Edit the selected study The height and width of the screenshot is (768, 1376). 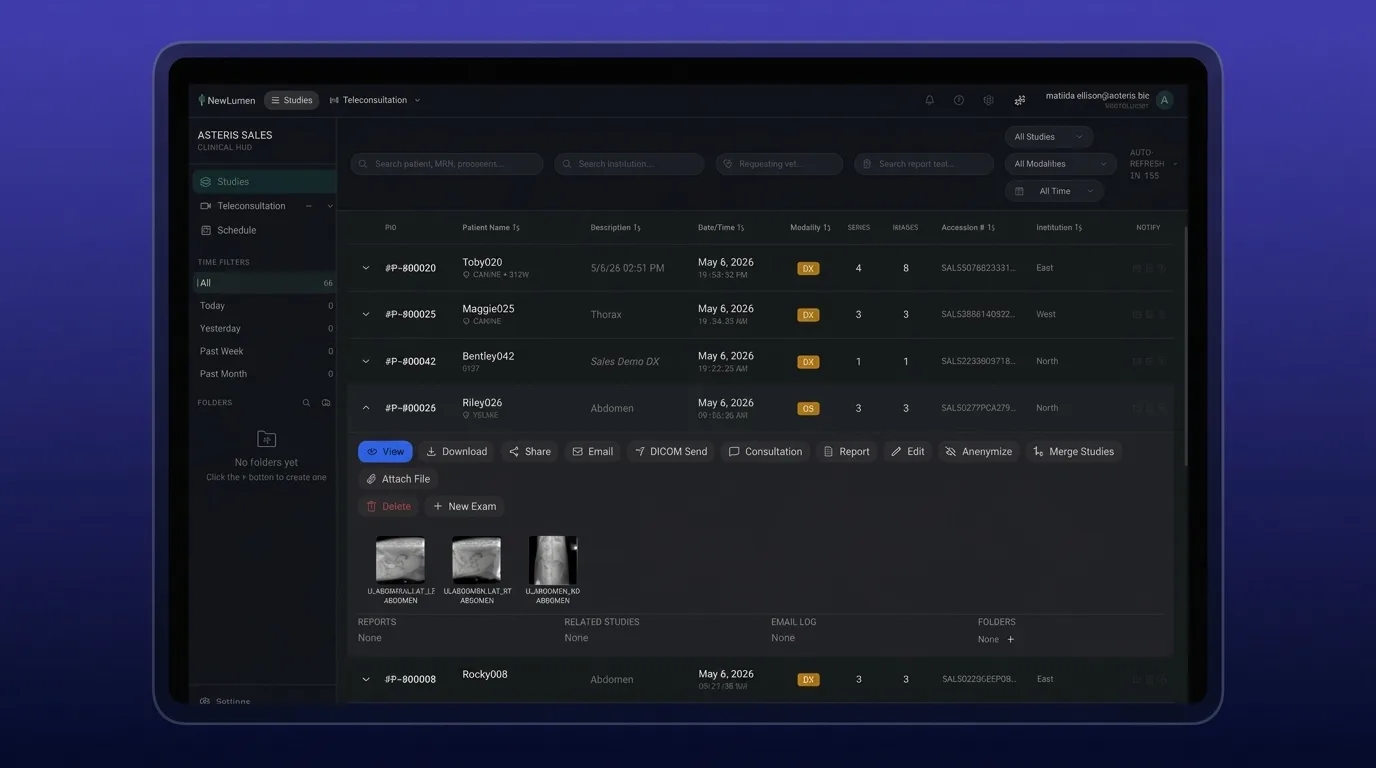(908, 452)
